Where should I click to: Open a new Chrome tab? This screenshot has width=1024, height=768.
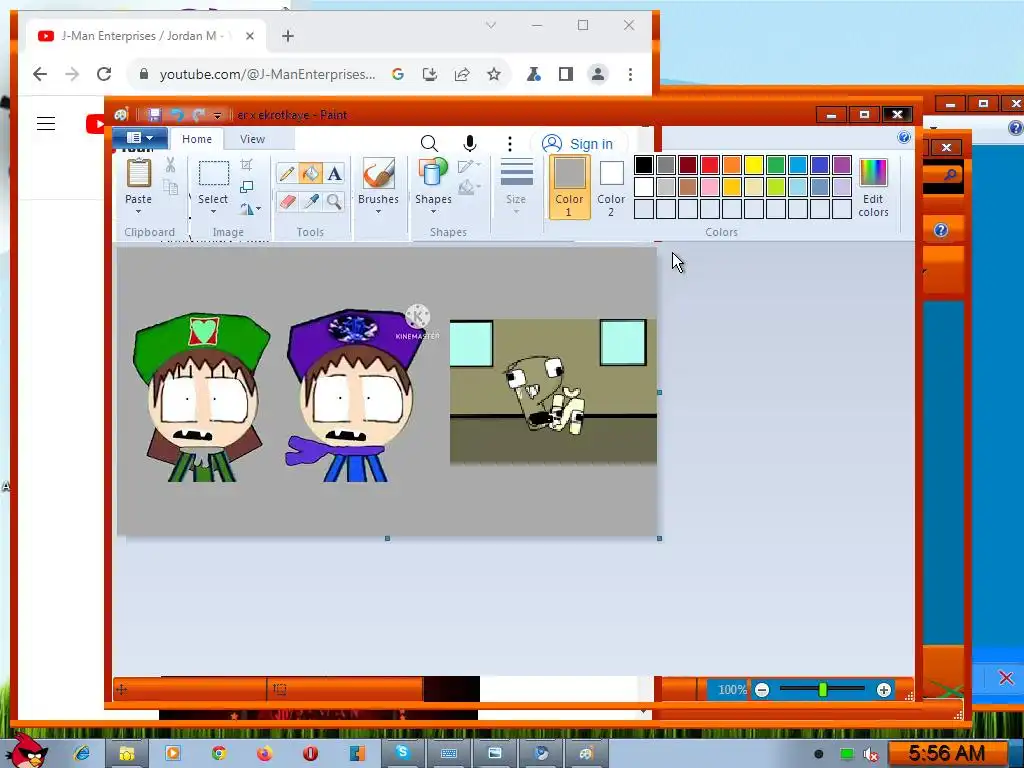tap(288, 36)
